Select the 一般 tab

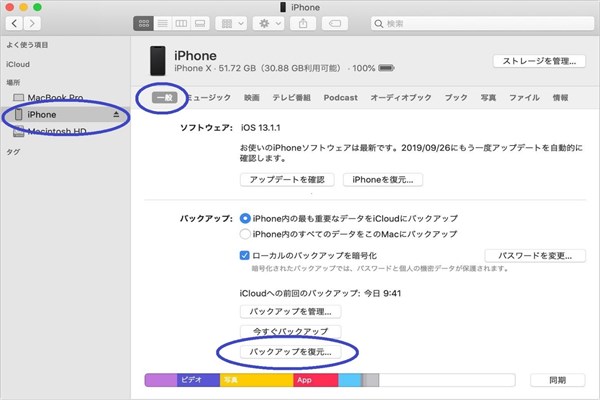(165, 98)
